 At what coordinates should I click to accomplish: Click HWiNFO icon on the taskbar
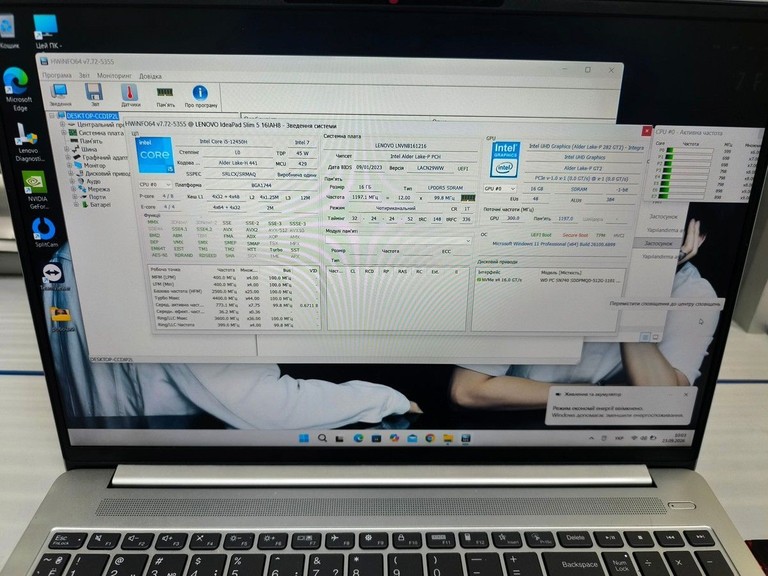click(466, 438)
